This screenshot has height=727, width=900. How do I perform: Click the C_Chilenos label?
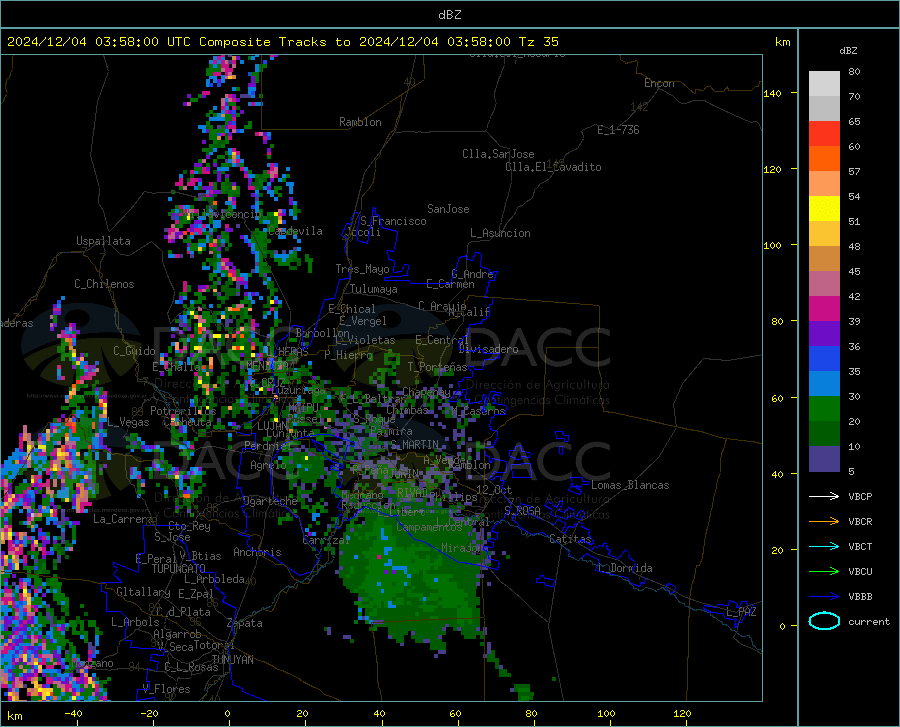tap(104, 284)
